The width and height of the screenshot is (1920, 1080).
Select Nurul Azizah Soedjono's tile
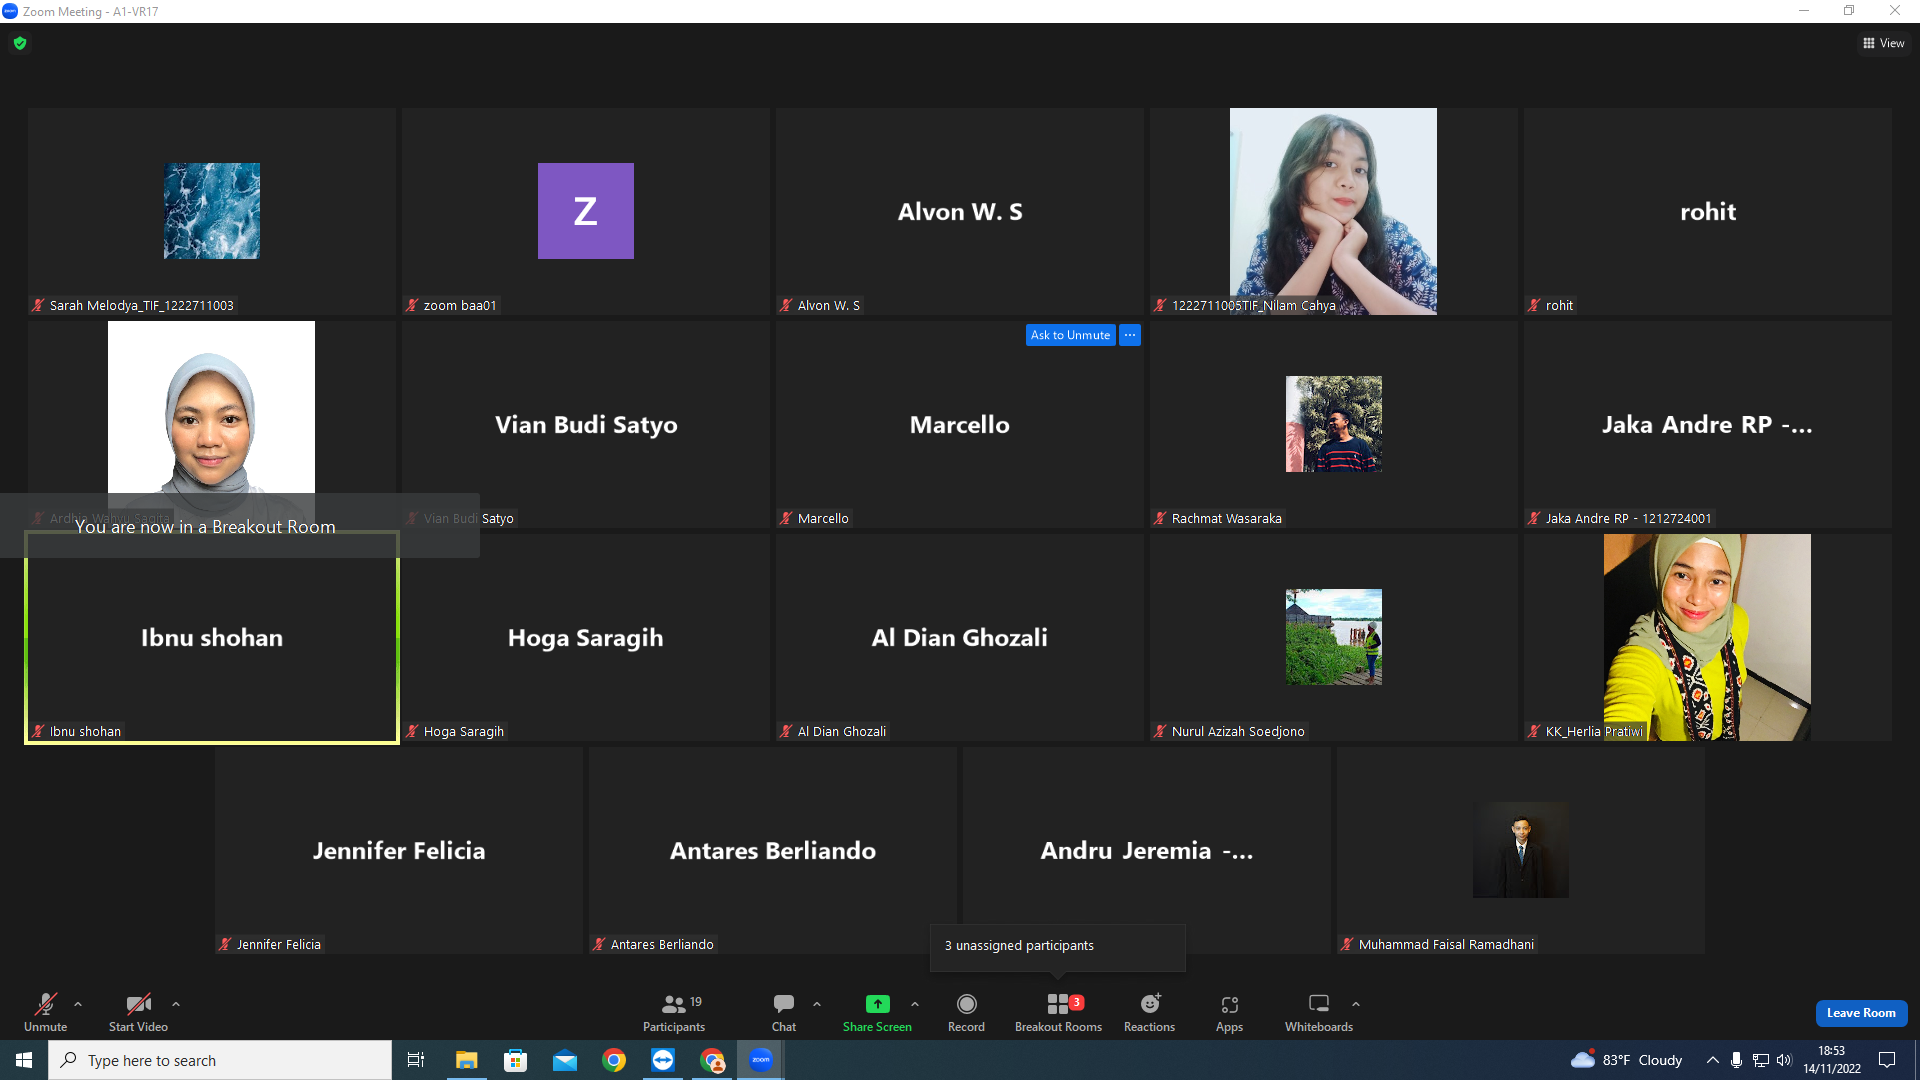pos(1334,637)
